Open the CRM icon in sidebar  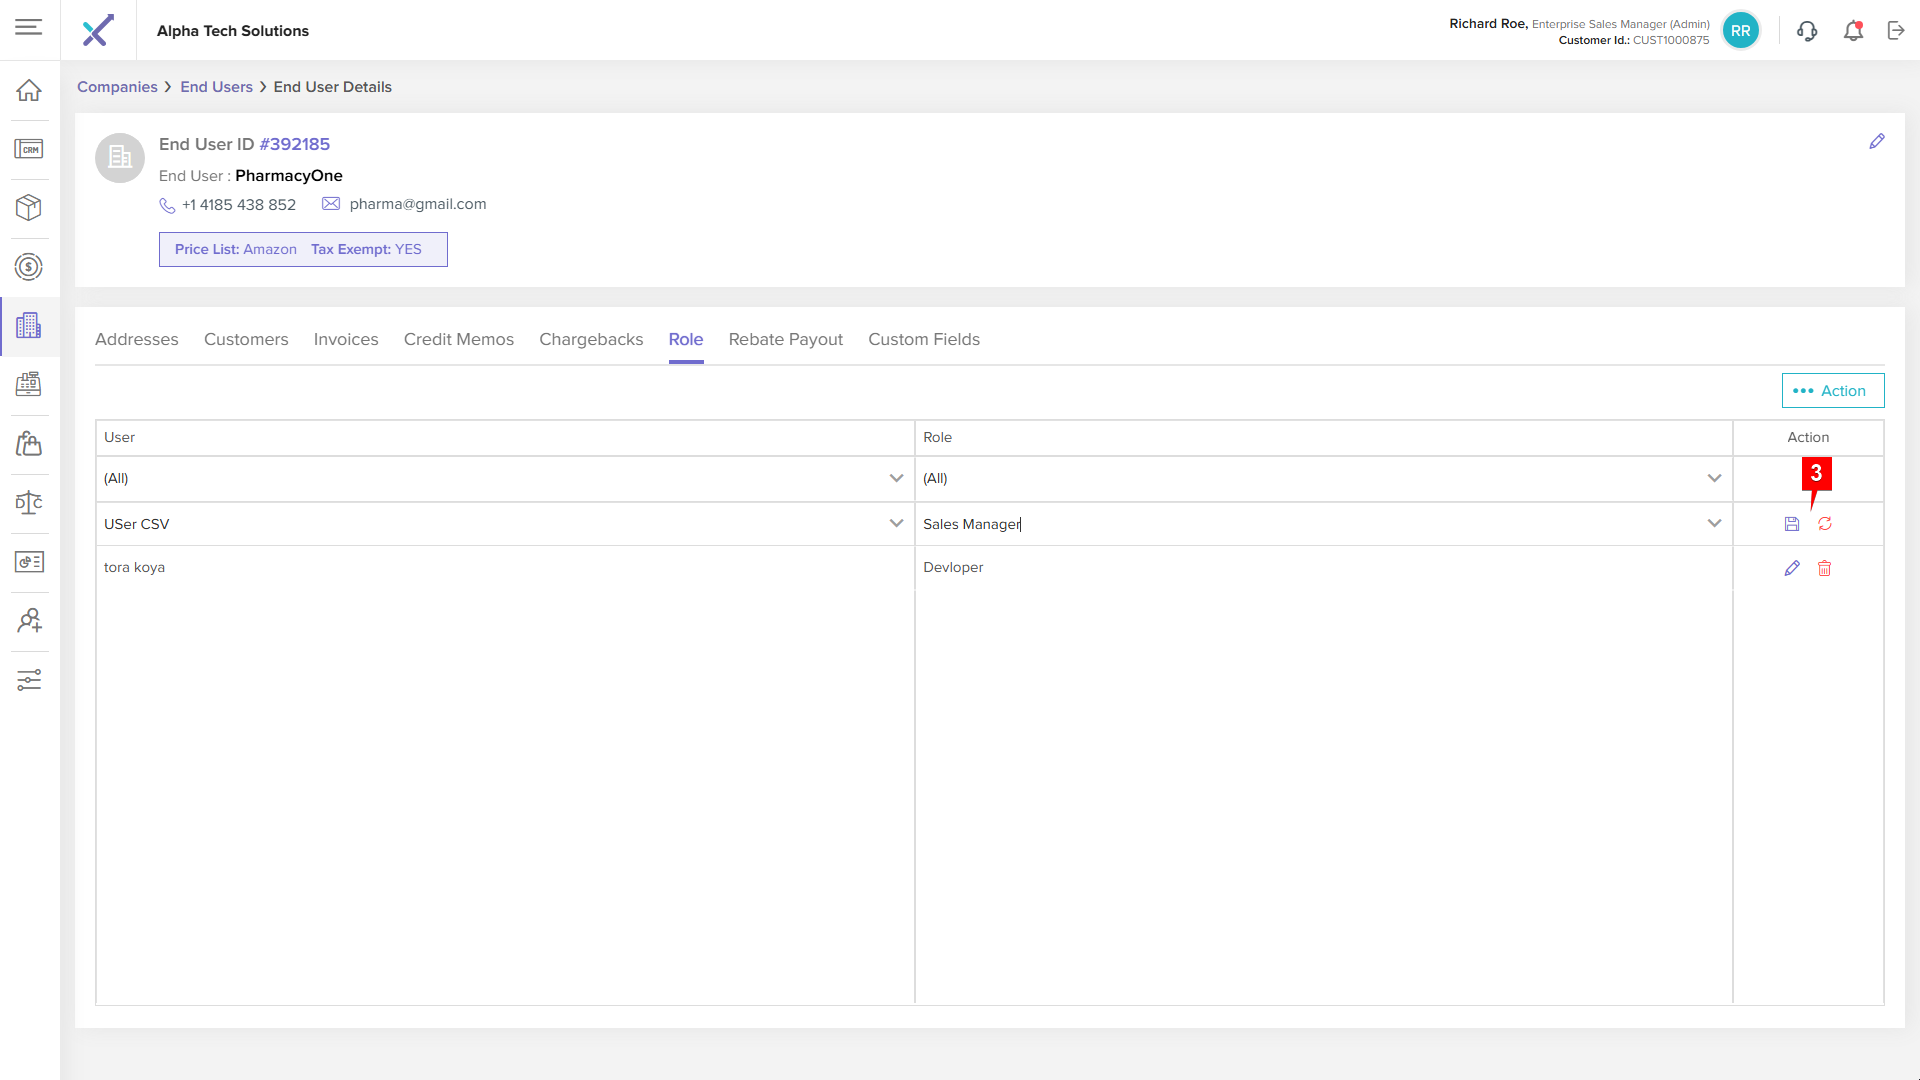click(29, 149)
